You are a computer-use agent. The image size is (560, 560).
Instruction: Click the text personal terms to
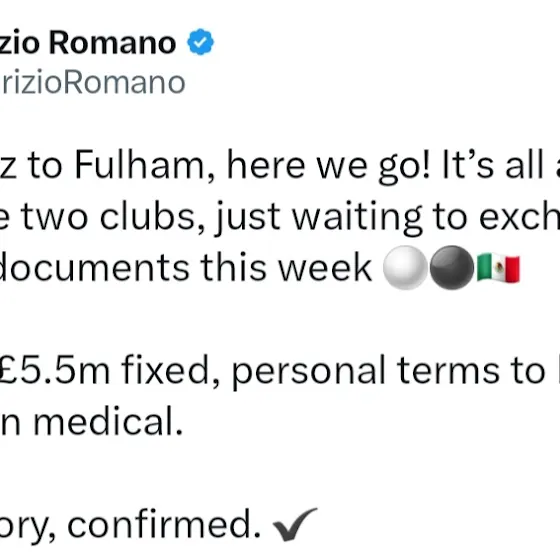(x=389, y=371)
